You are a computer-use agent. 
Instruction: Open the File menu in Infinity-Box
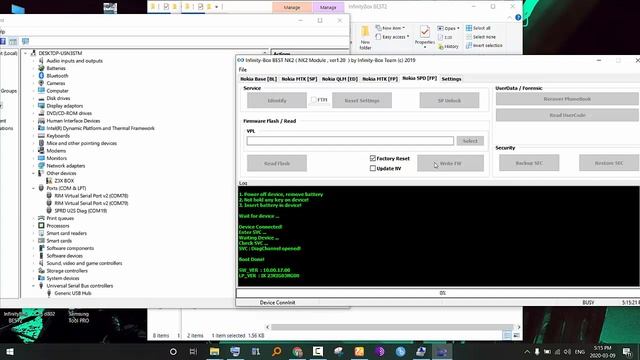(x=242, y=69)
